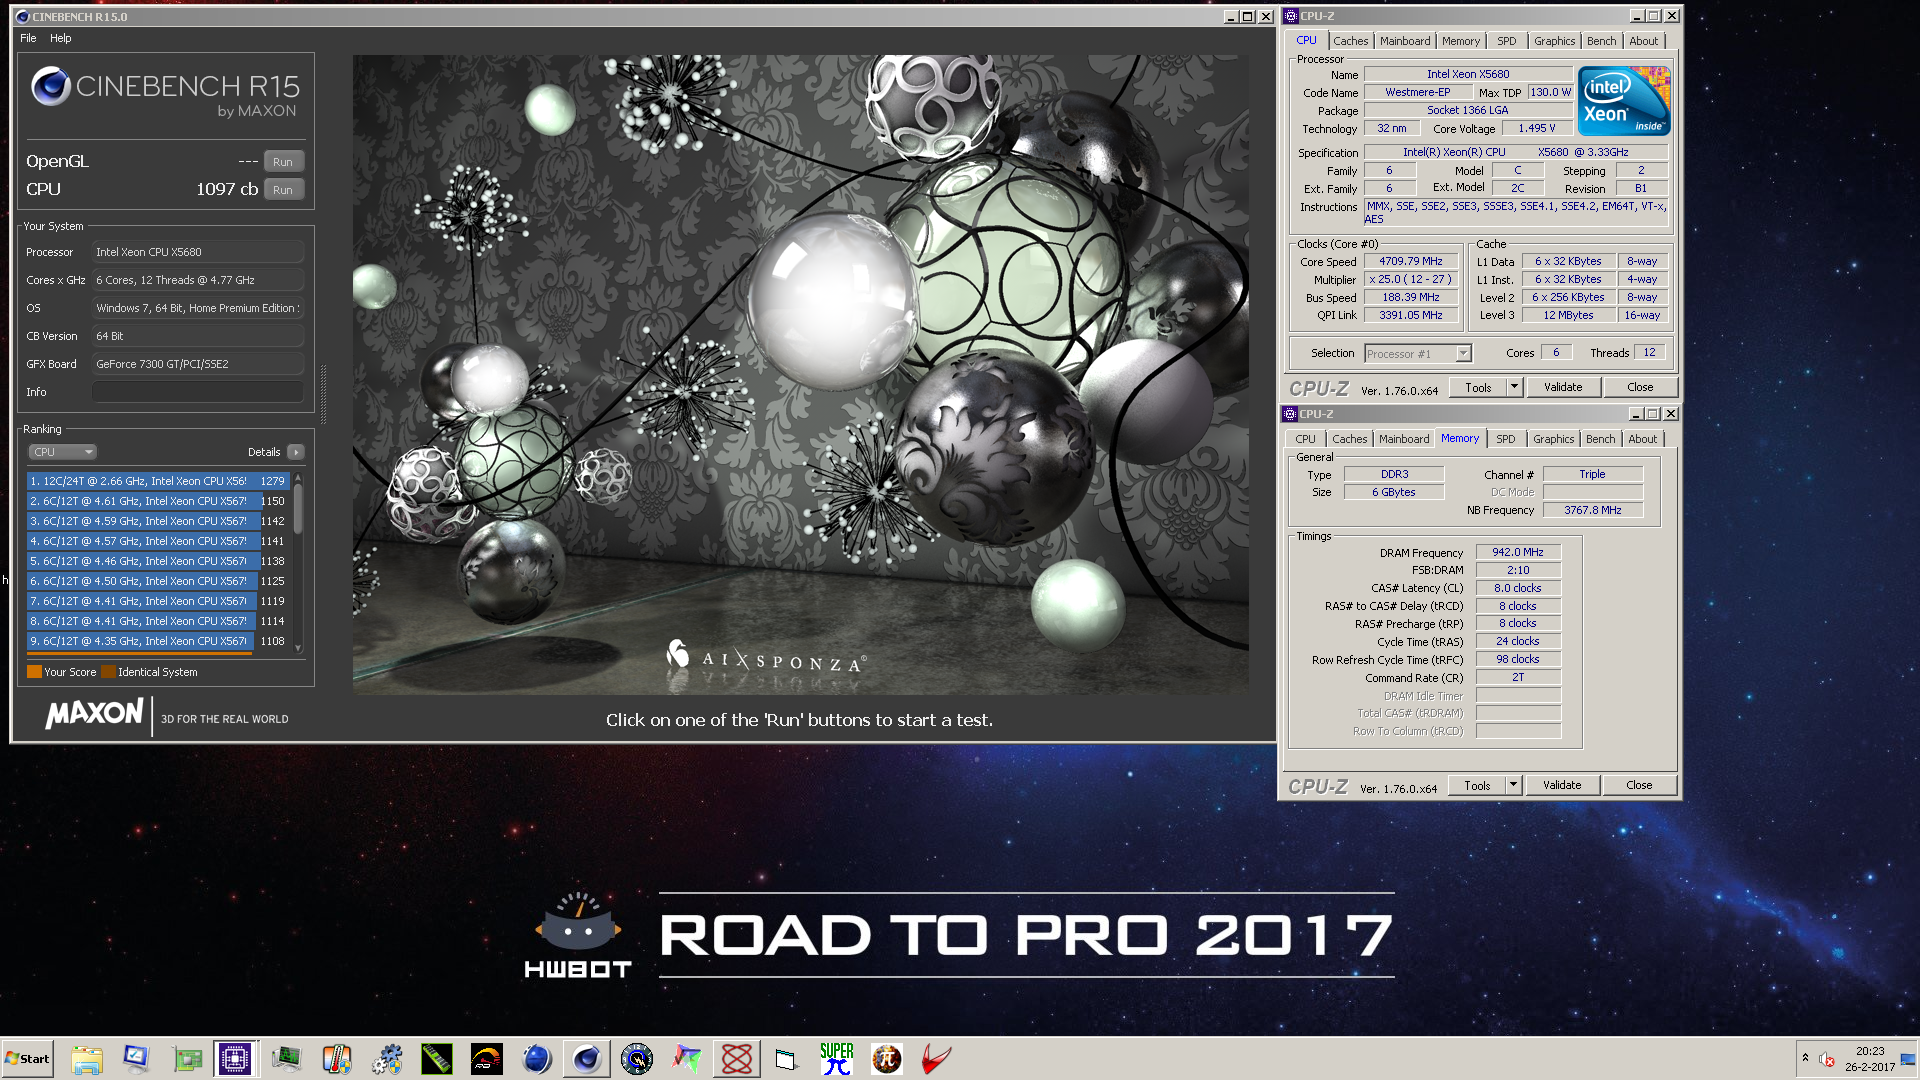Expand ranking Details arrow in Cinebench
This screenshot has width=1920, height=1080.
(x=296, y=452)
